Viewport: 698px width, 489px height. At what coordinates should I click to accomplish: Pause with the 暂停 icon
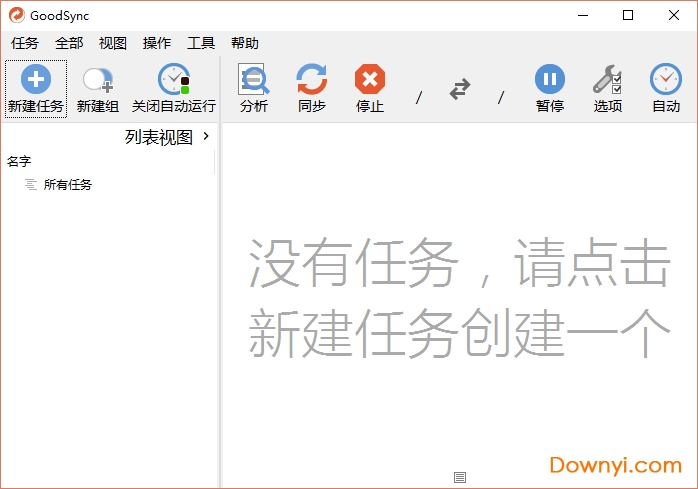point(549,80)
